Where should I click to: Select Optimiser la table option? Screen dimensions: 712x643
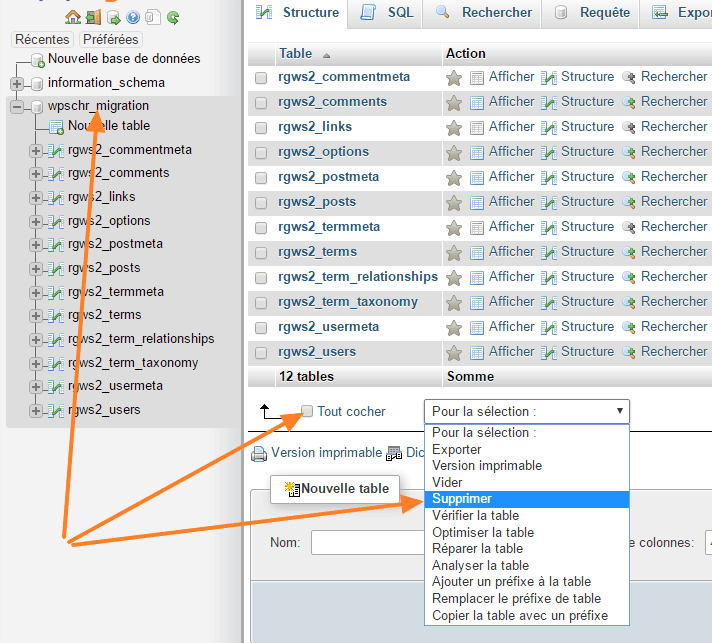(527, 532)
